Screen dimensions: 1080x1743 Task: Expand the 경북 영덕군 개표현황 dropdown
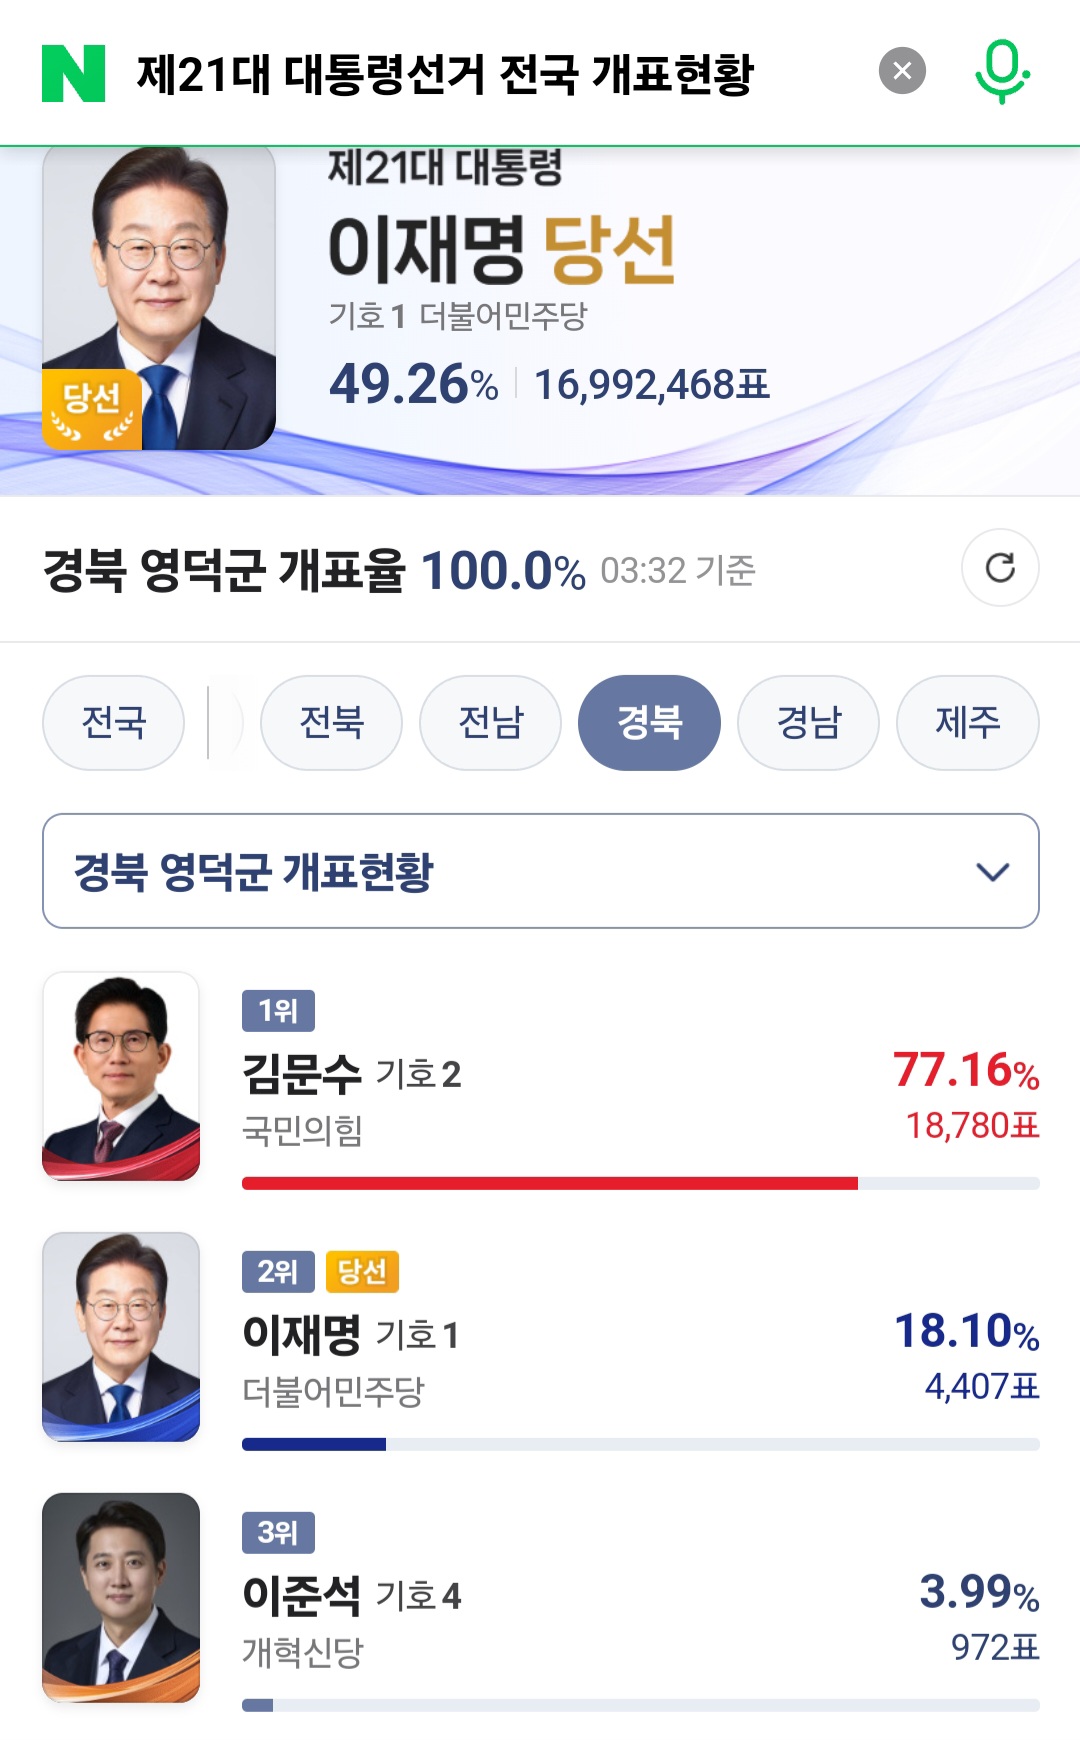[x=541, y=871]
